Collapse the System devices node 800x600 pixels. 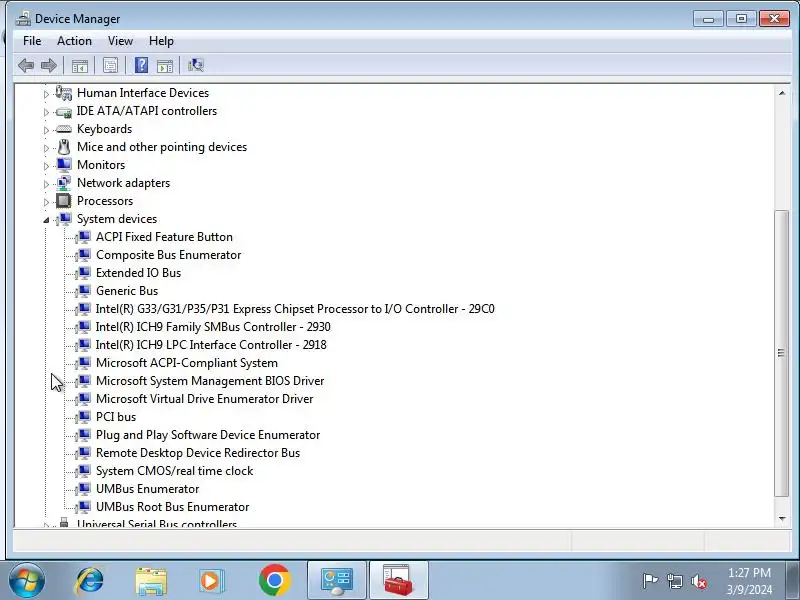pyautogui.click(x=46, y=220)
